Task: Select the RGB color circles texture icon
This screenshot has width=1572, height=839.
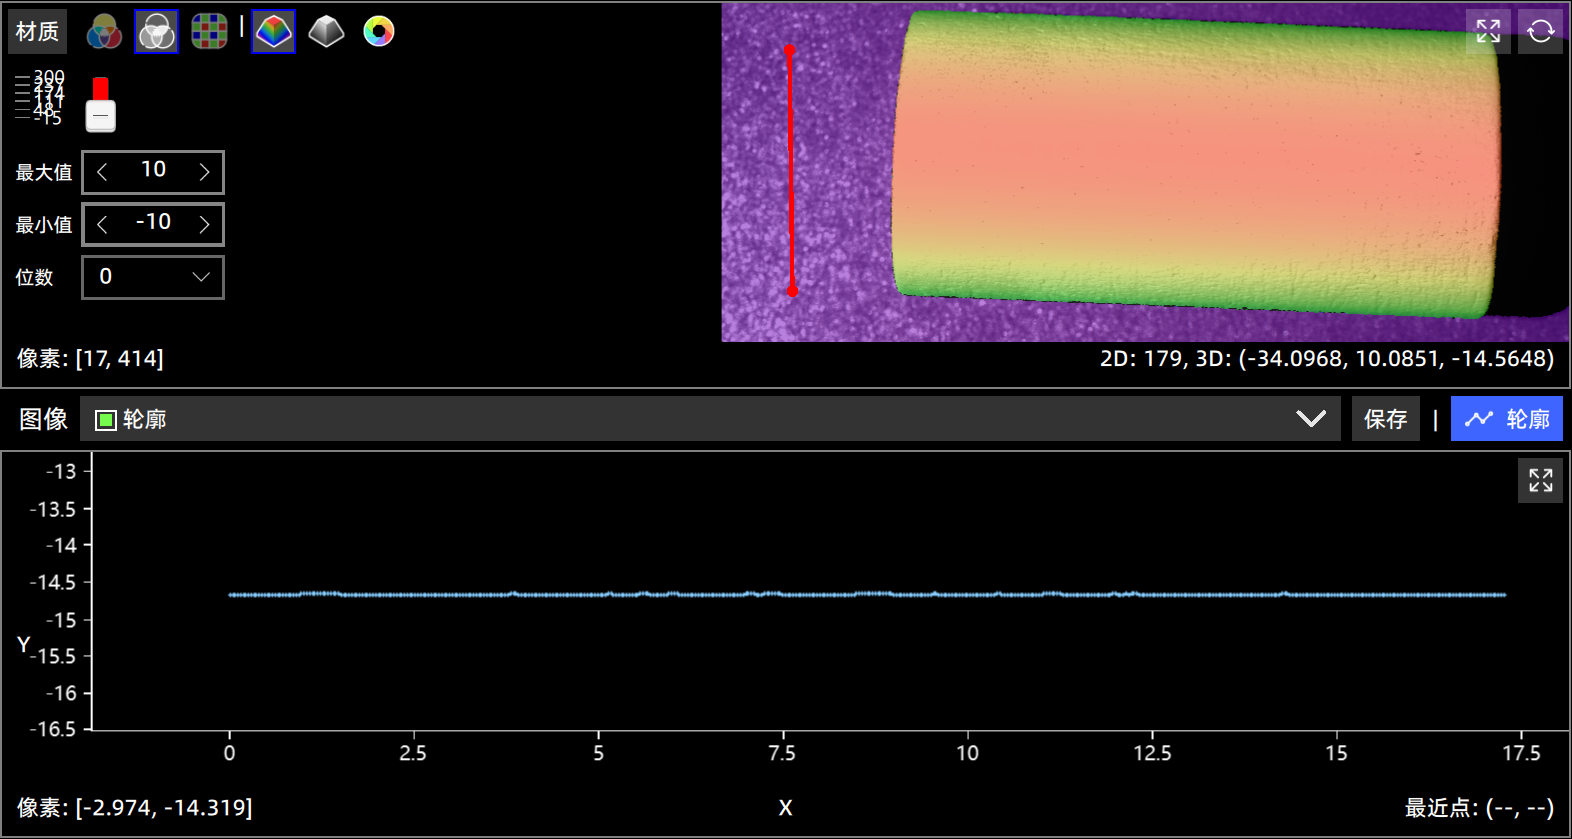Action: point(104,32)
